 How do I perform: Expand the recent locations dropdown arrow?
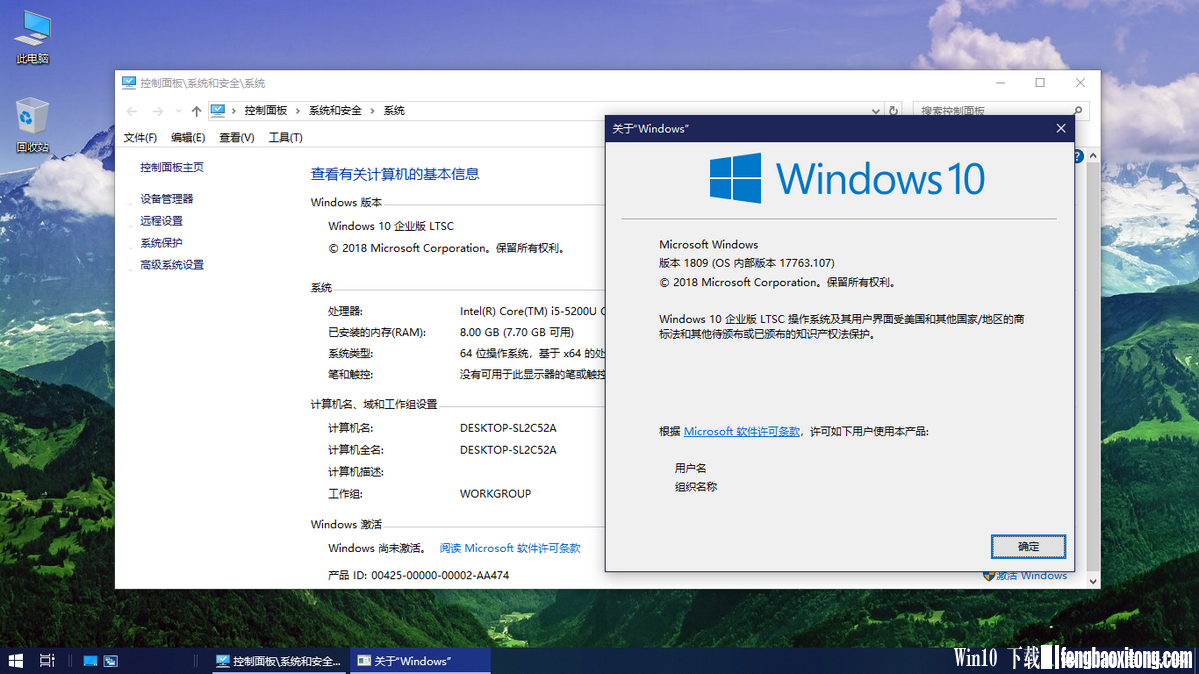point(177,111)
